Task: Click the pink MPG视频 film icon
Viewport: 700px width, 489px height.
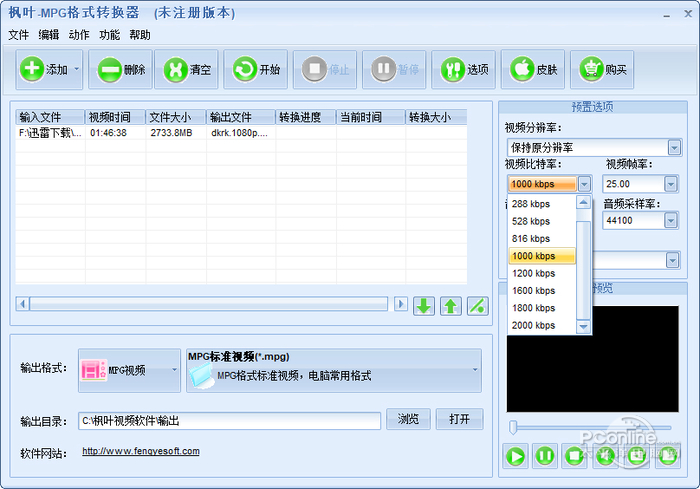Action: [94, 370]
